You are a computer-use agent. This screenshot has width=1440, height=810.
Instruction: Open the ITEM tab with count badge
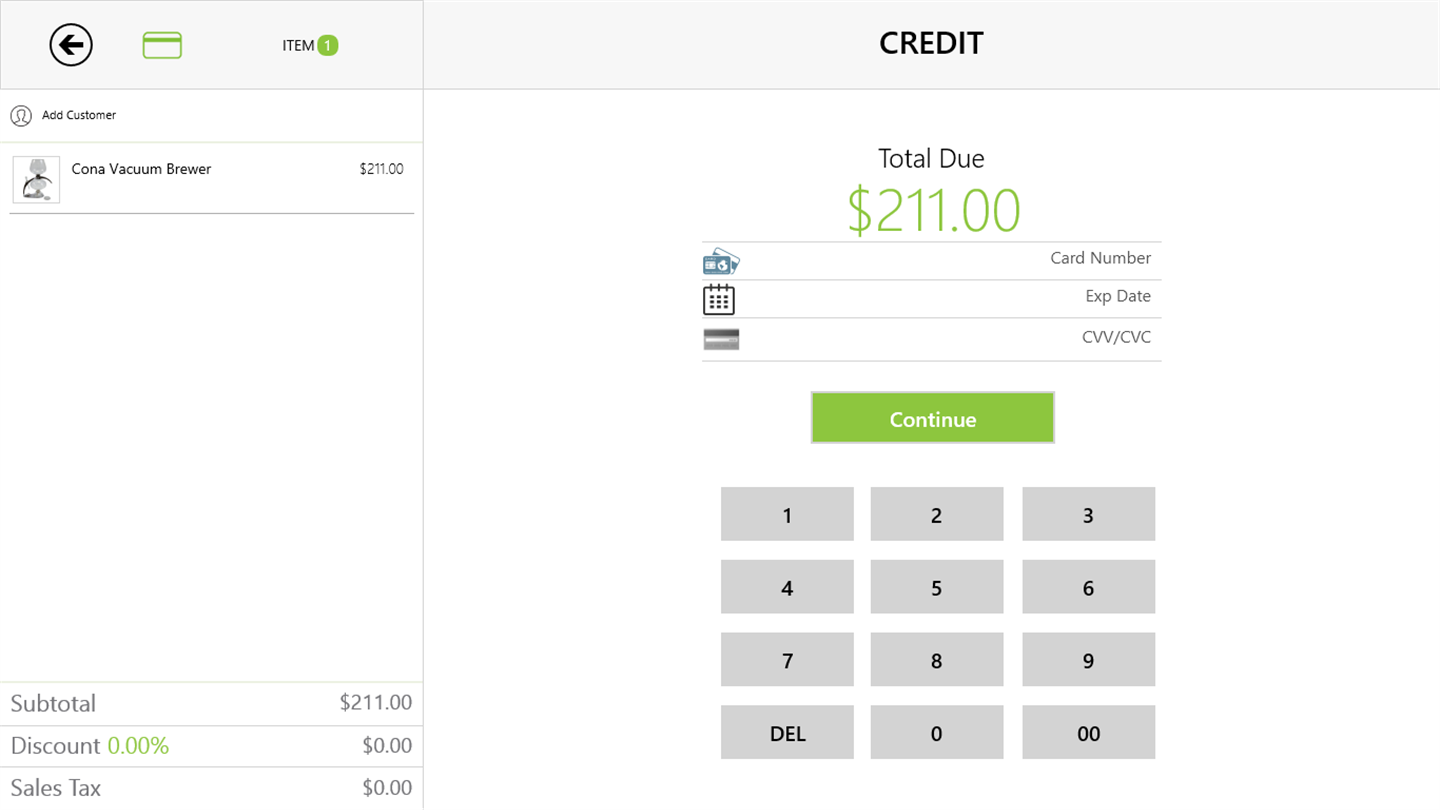(310, 45)
